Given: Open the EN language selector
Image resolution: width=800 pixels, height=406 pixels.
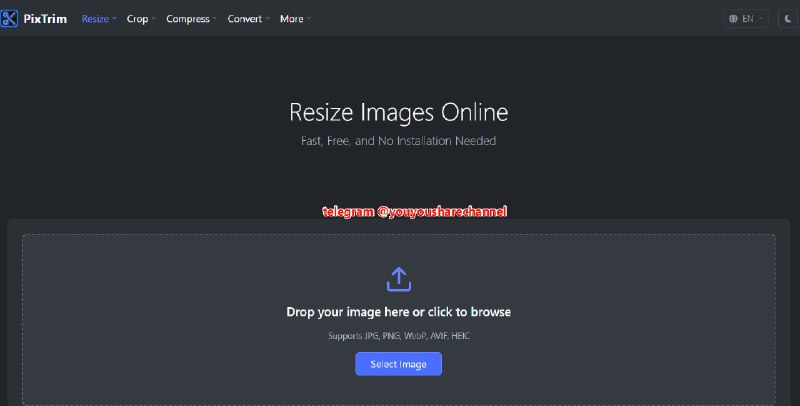Looking at the screenshot, I should point(748,19).
